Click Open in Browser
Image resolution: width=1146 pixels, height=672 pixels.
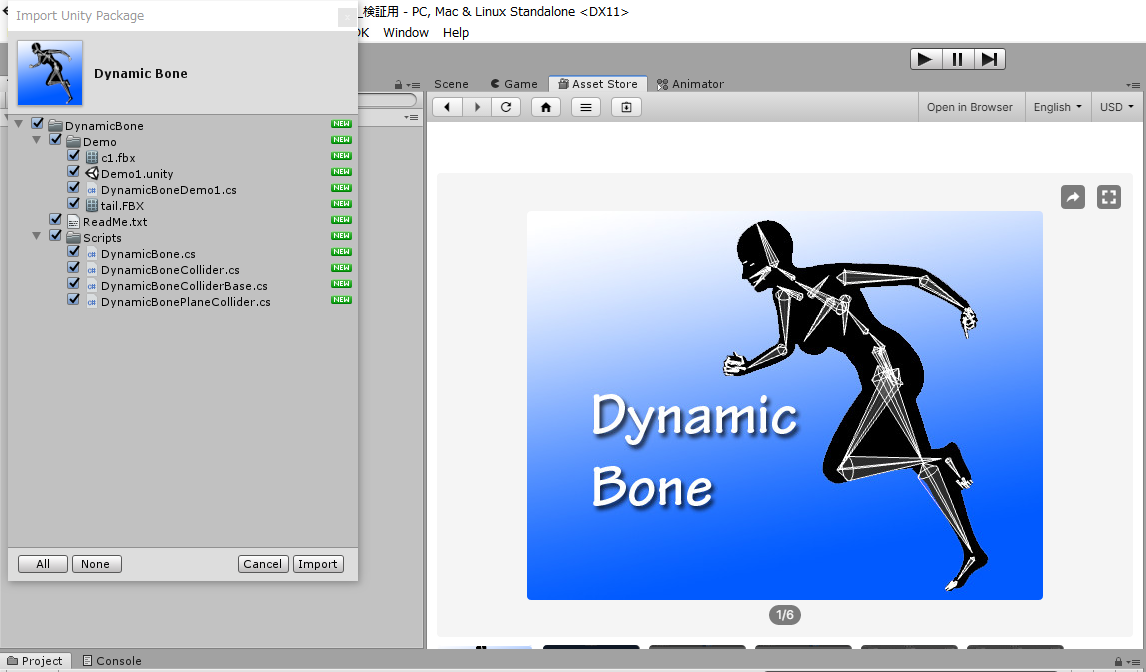[x=970, y=107]
